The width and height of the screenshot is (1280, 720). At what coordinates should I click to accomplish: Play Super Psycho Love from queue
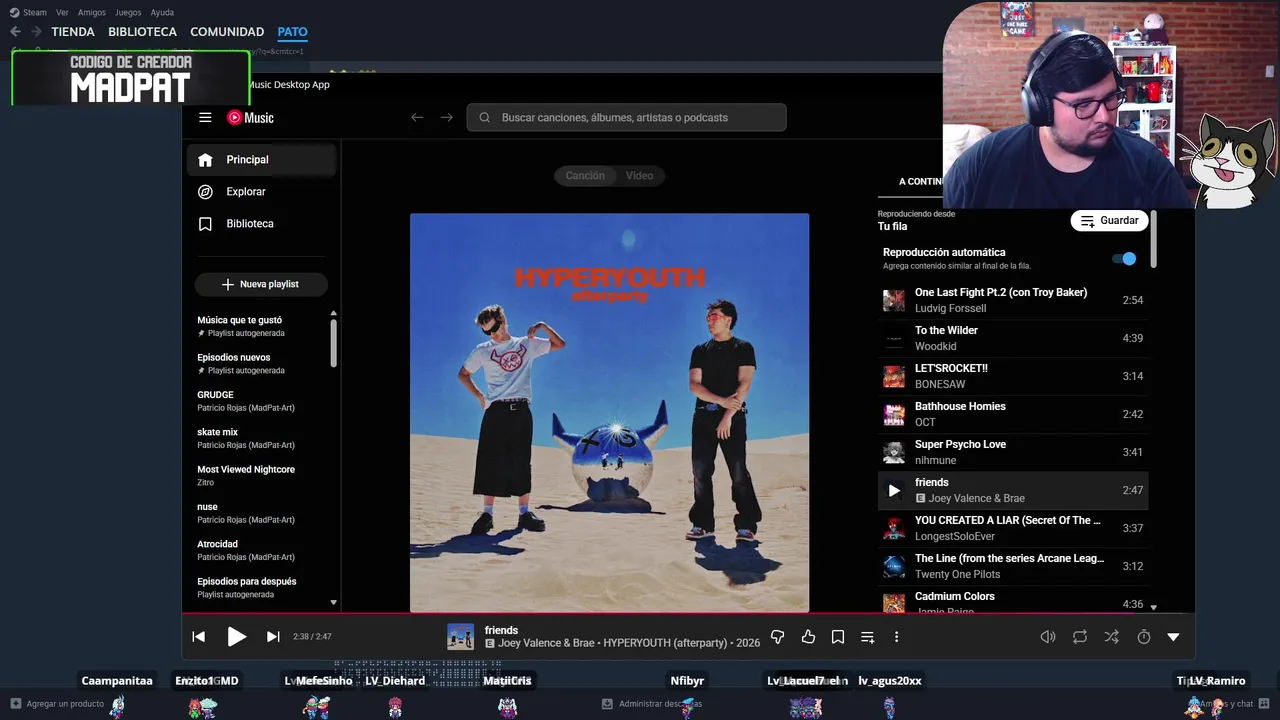click(x=1013, y=452)
